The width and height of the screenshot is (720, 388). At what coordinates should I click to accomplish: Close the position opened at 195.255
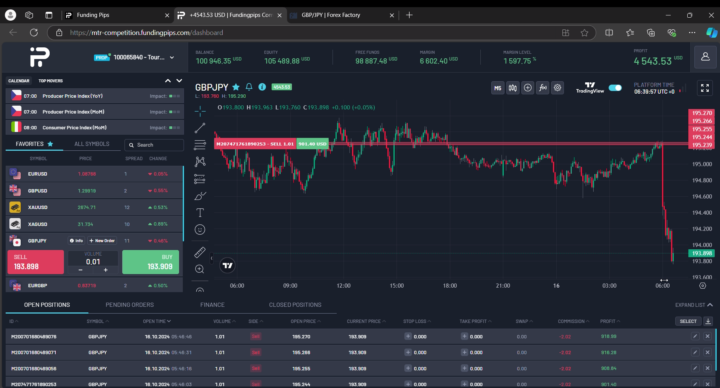click(x=708, y=368)
